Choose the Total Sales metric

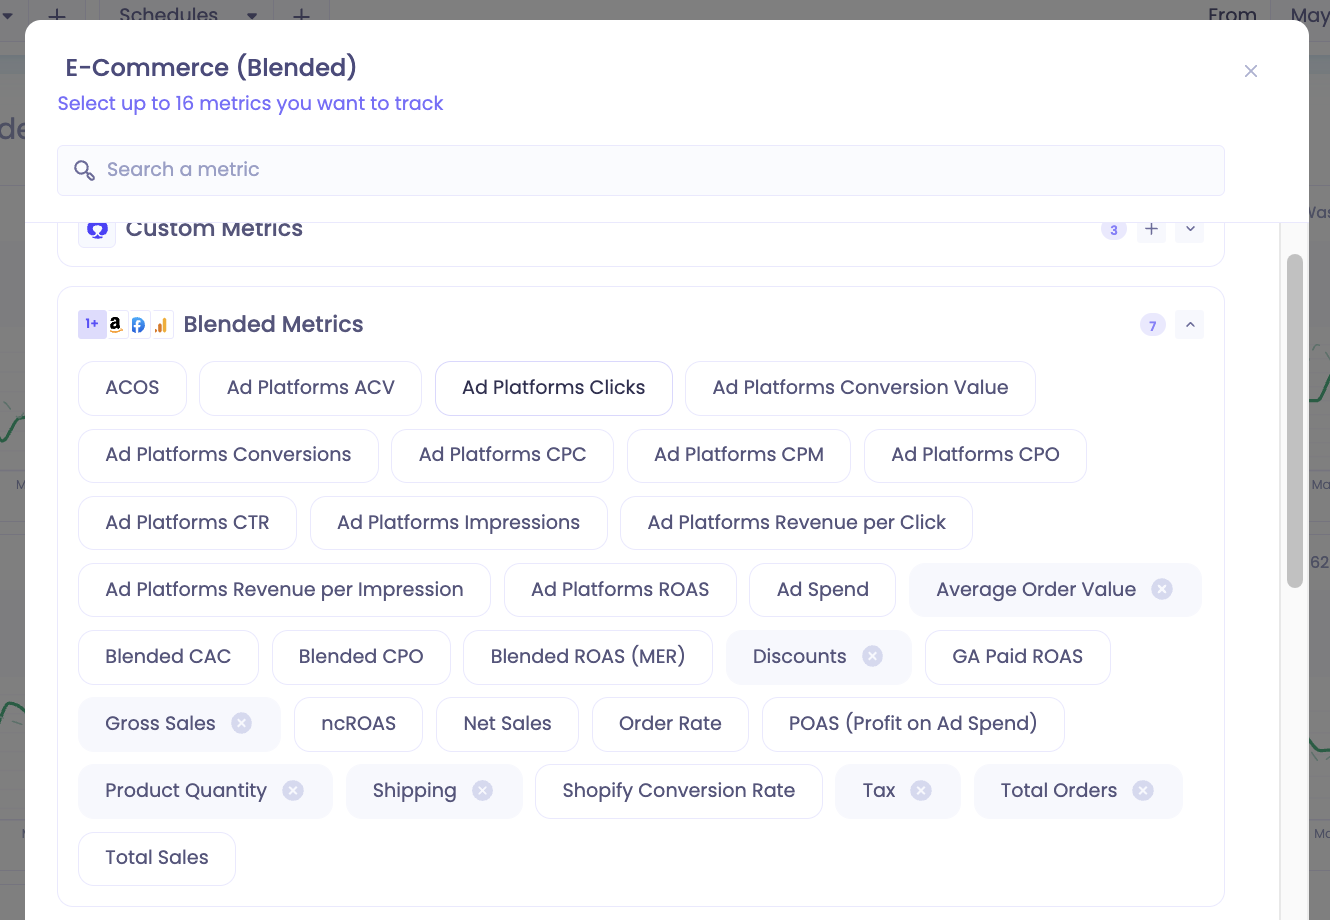click(x=157, y=858)
